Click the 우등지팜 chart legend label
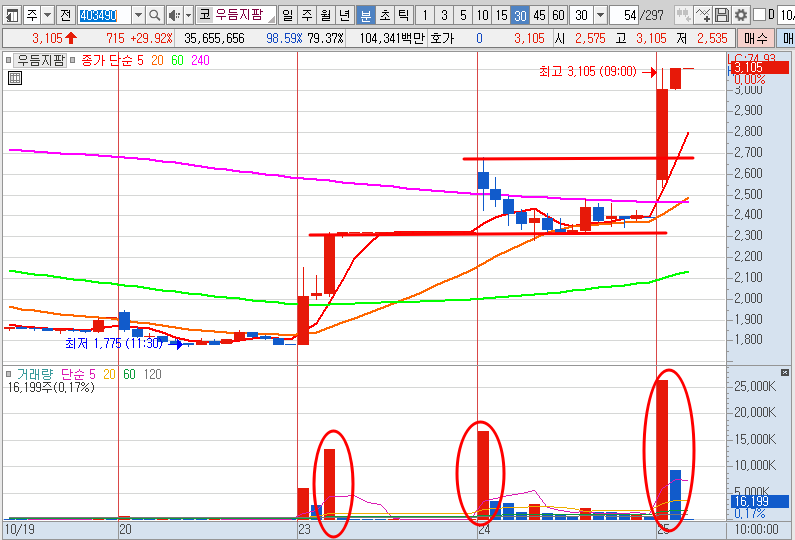 41,60
